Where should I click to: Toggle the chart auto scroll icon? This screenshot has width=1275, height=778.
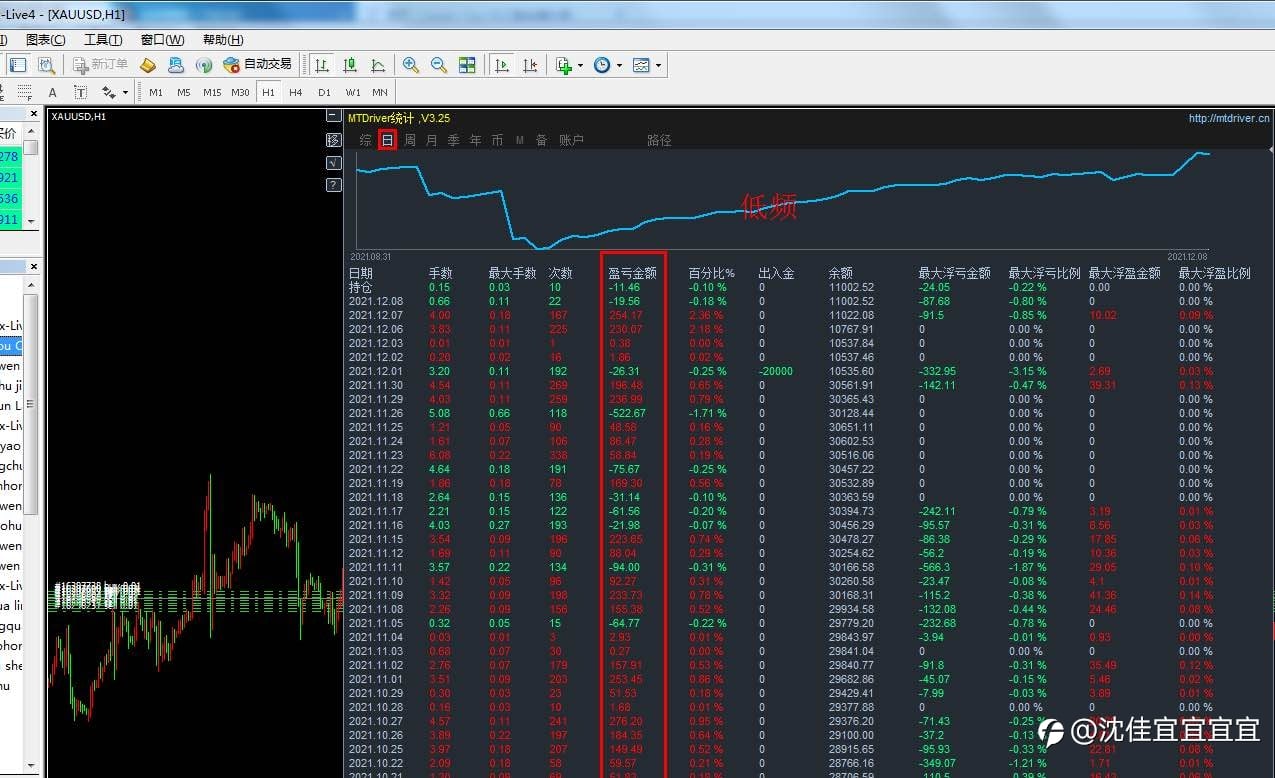click(x=502, y=65)
